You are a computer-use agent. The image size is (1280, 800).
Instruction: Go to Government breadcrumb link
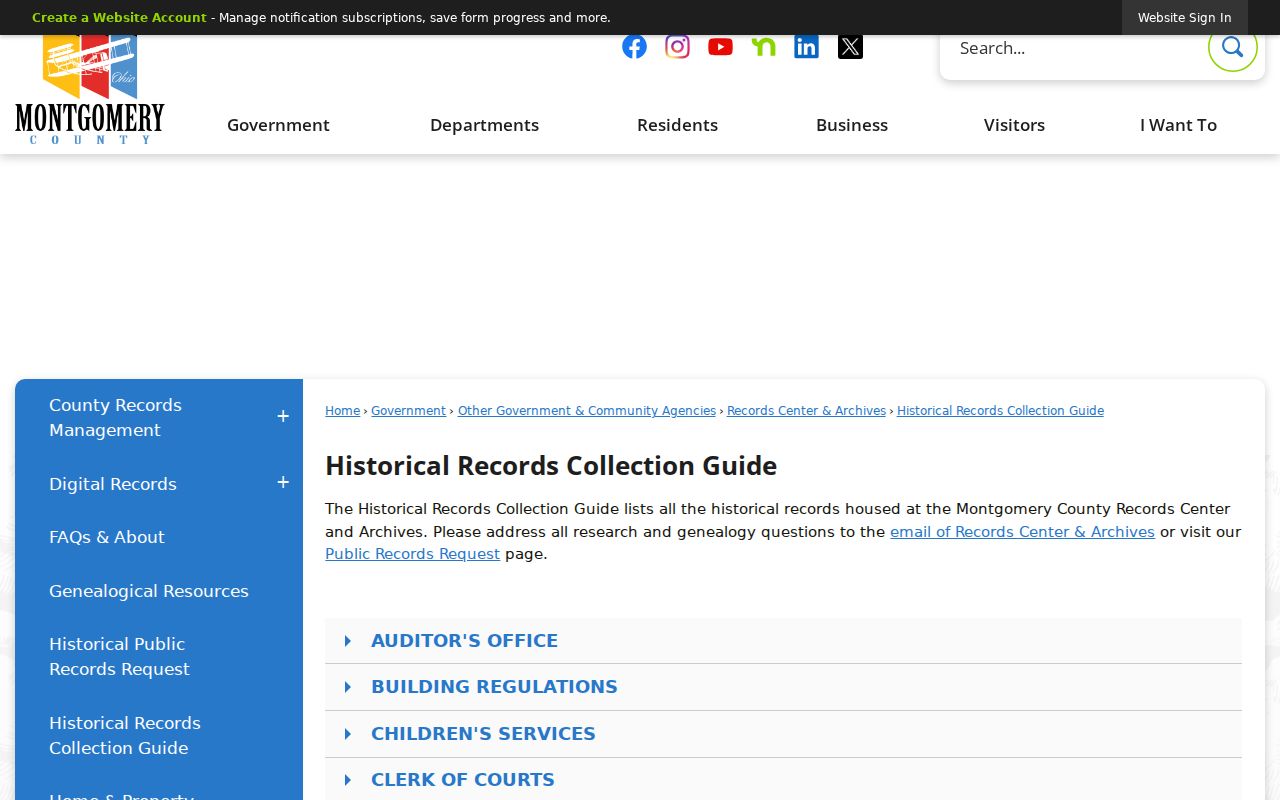coord(408,411)
